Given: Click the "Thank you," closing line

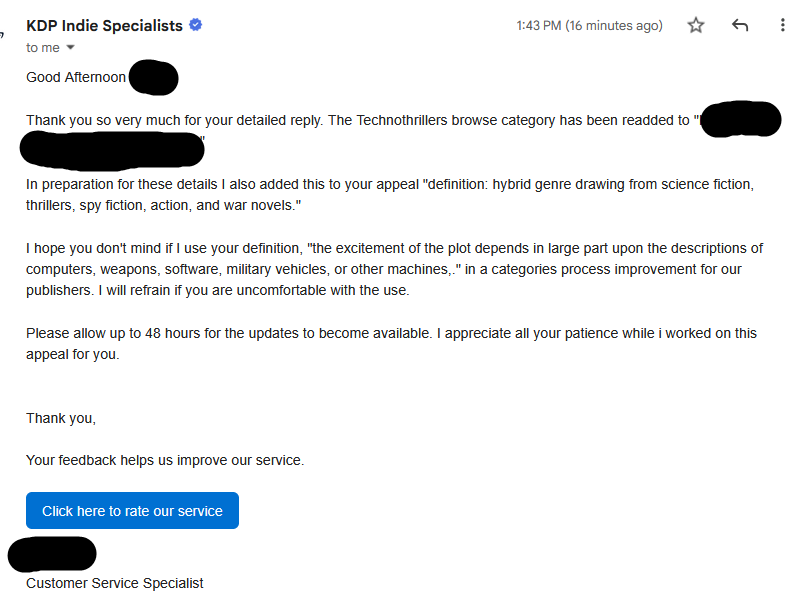Looking at the screenshot, I should pos(61,419).
